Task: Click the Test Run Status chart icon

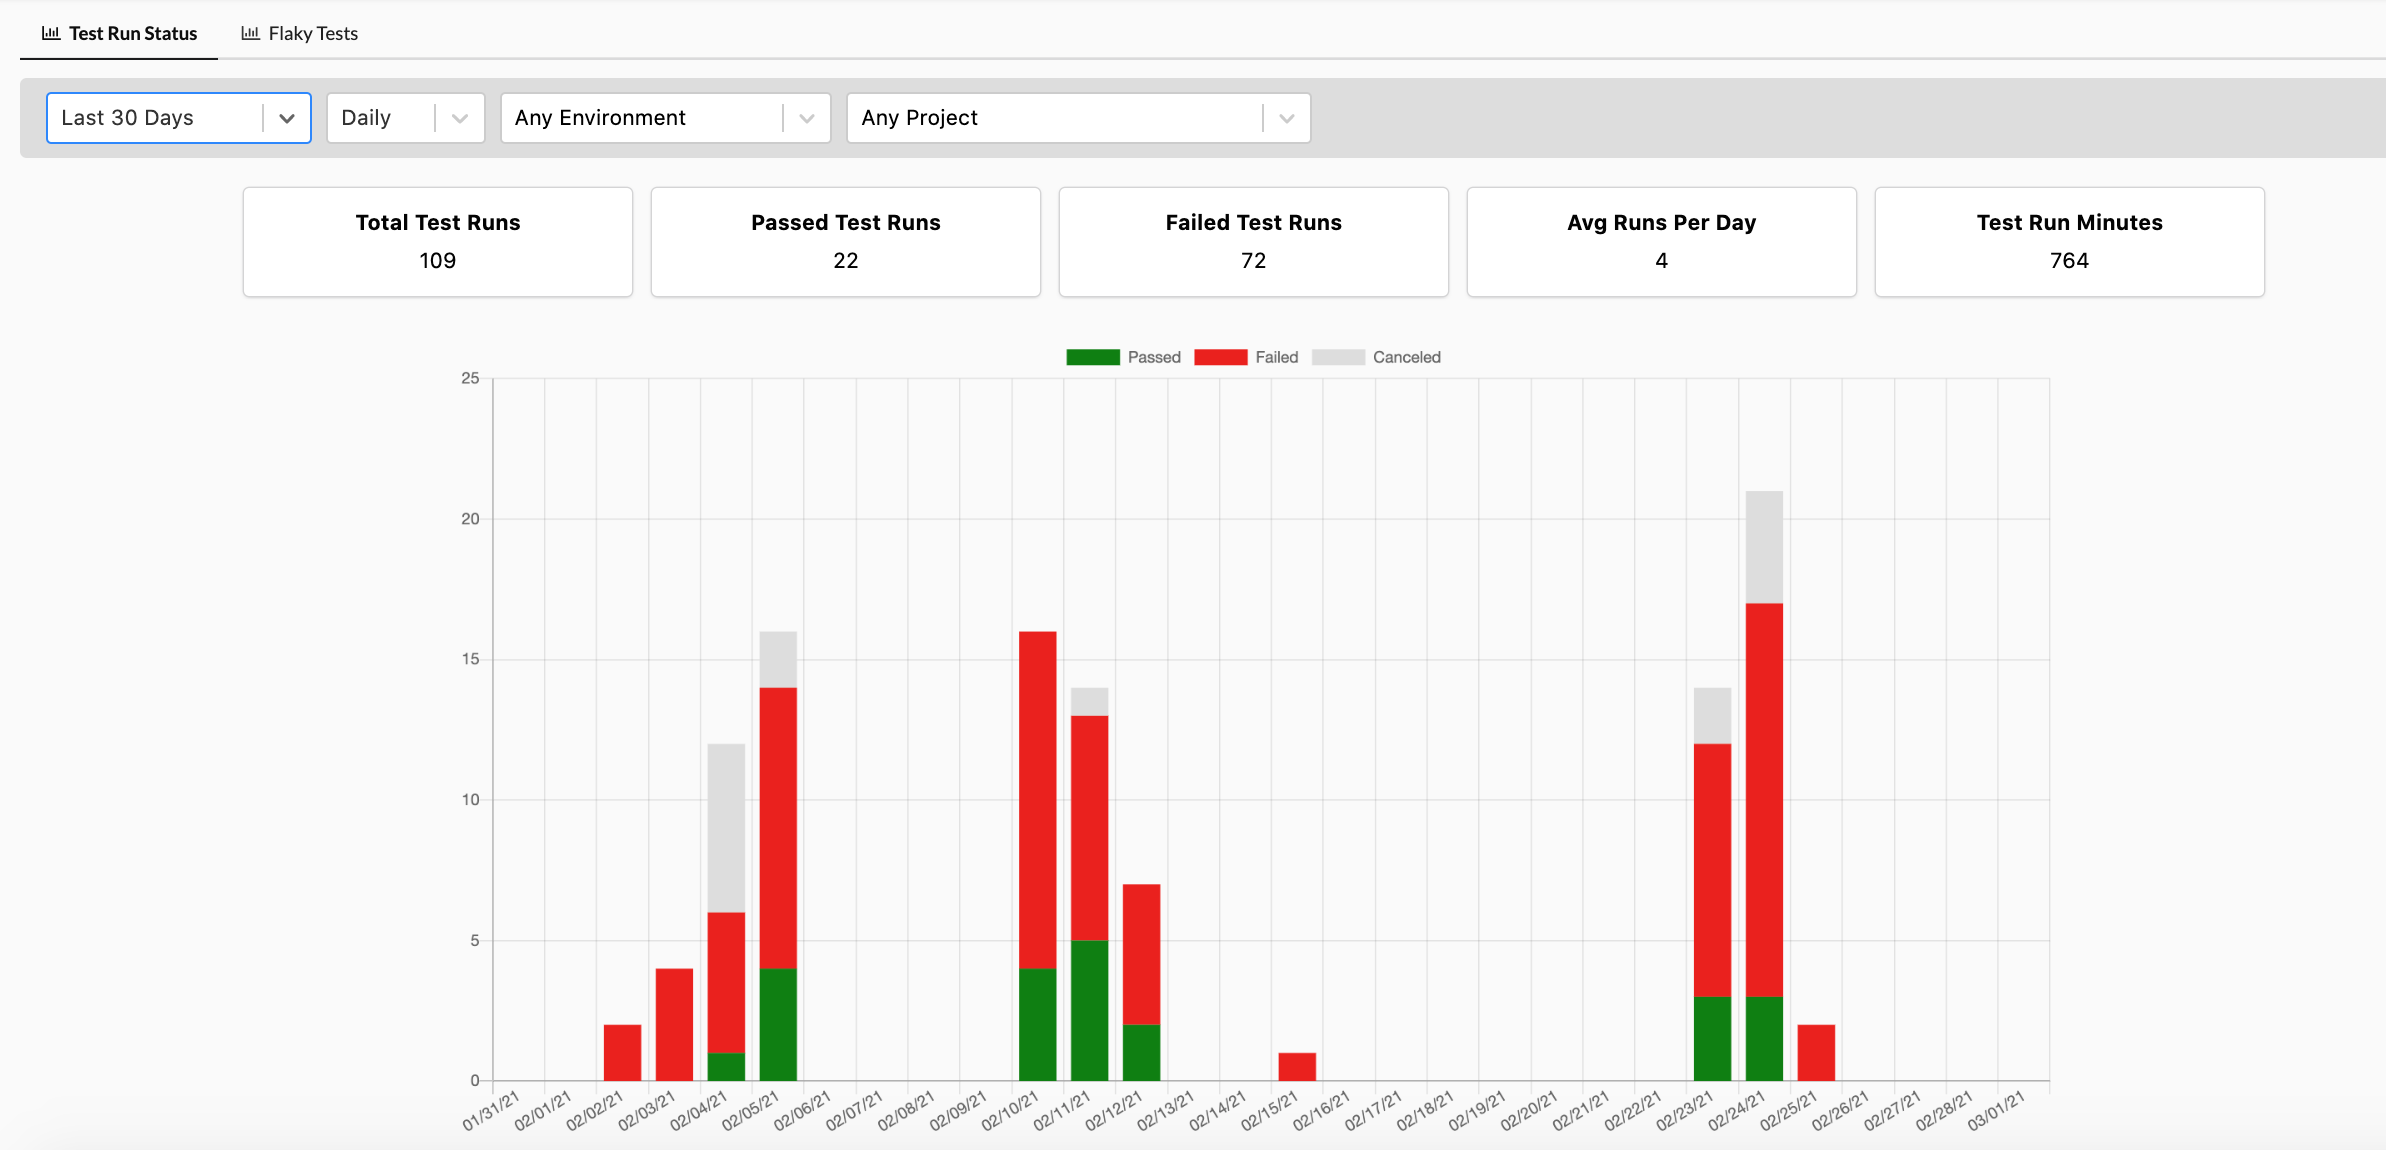Action: (50, 33)
